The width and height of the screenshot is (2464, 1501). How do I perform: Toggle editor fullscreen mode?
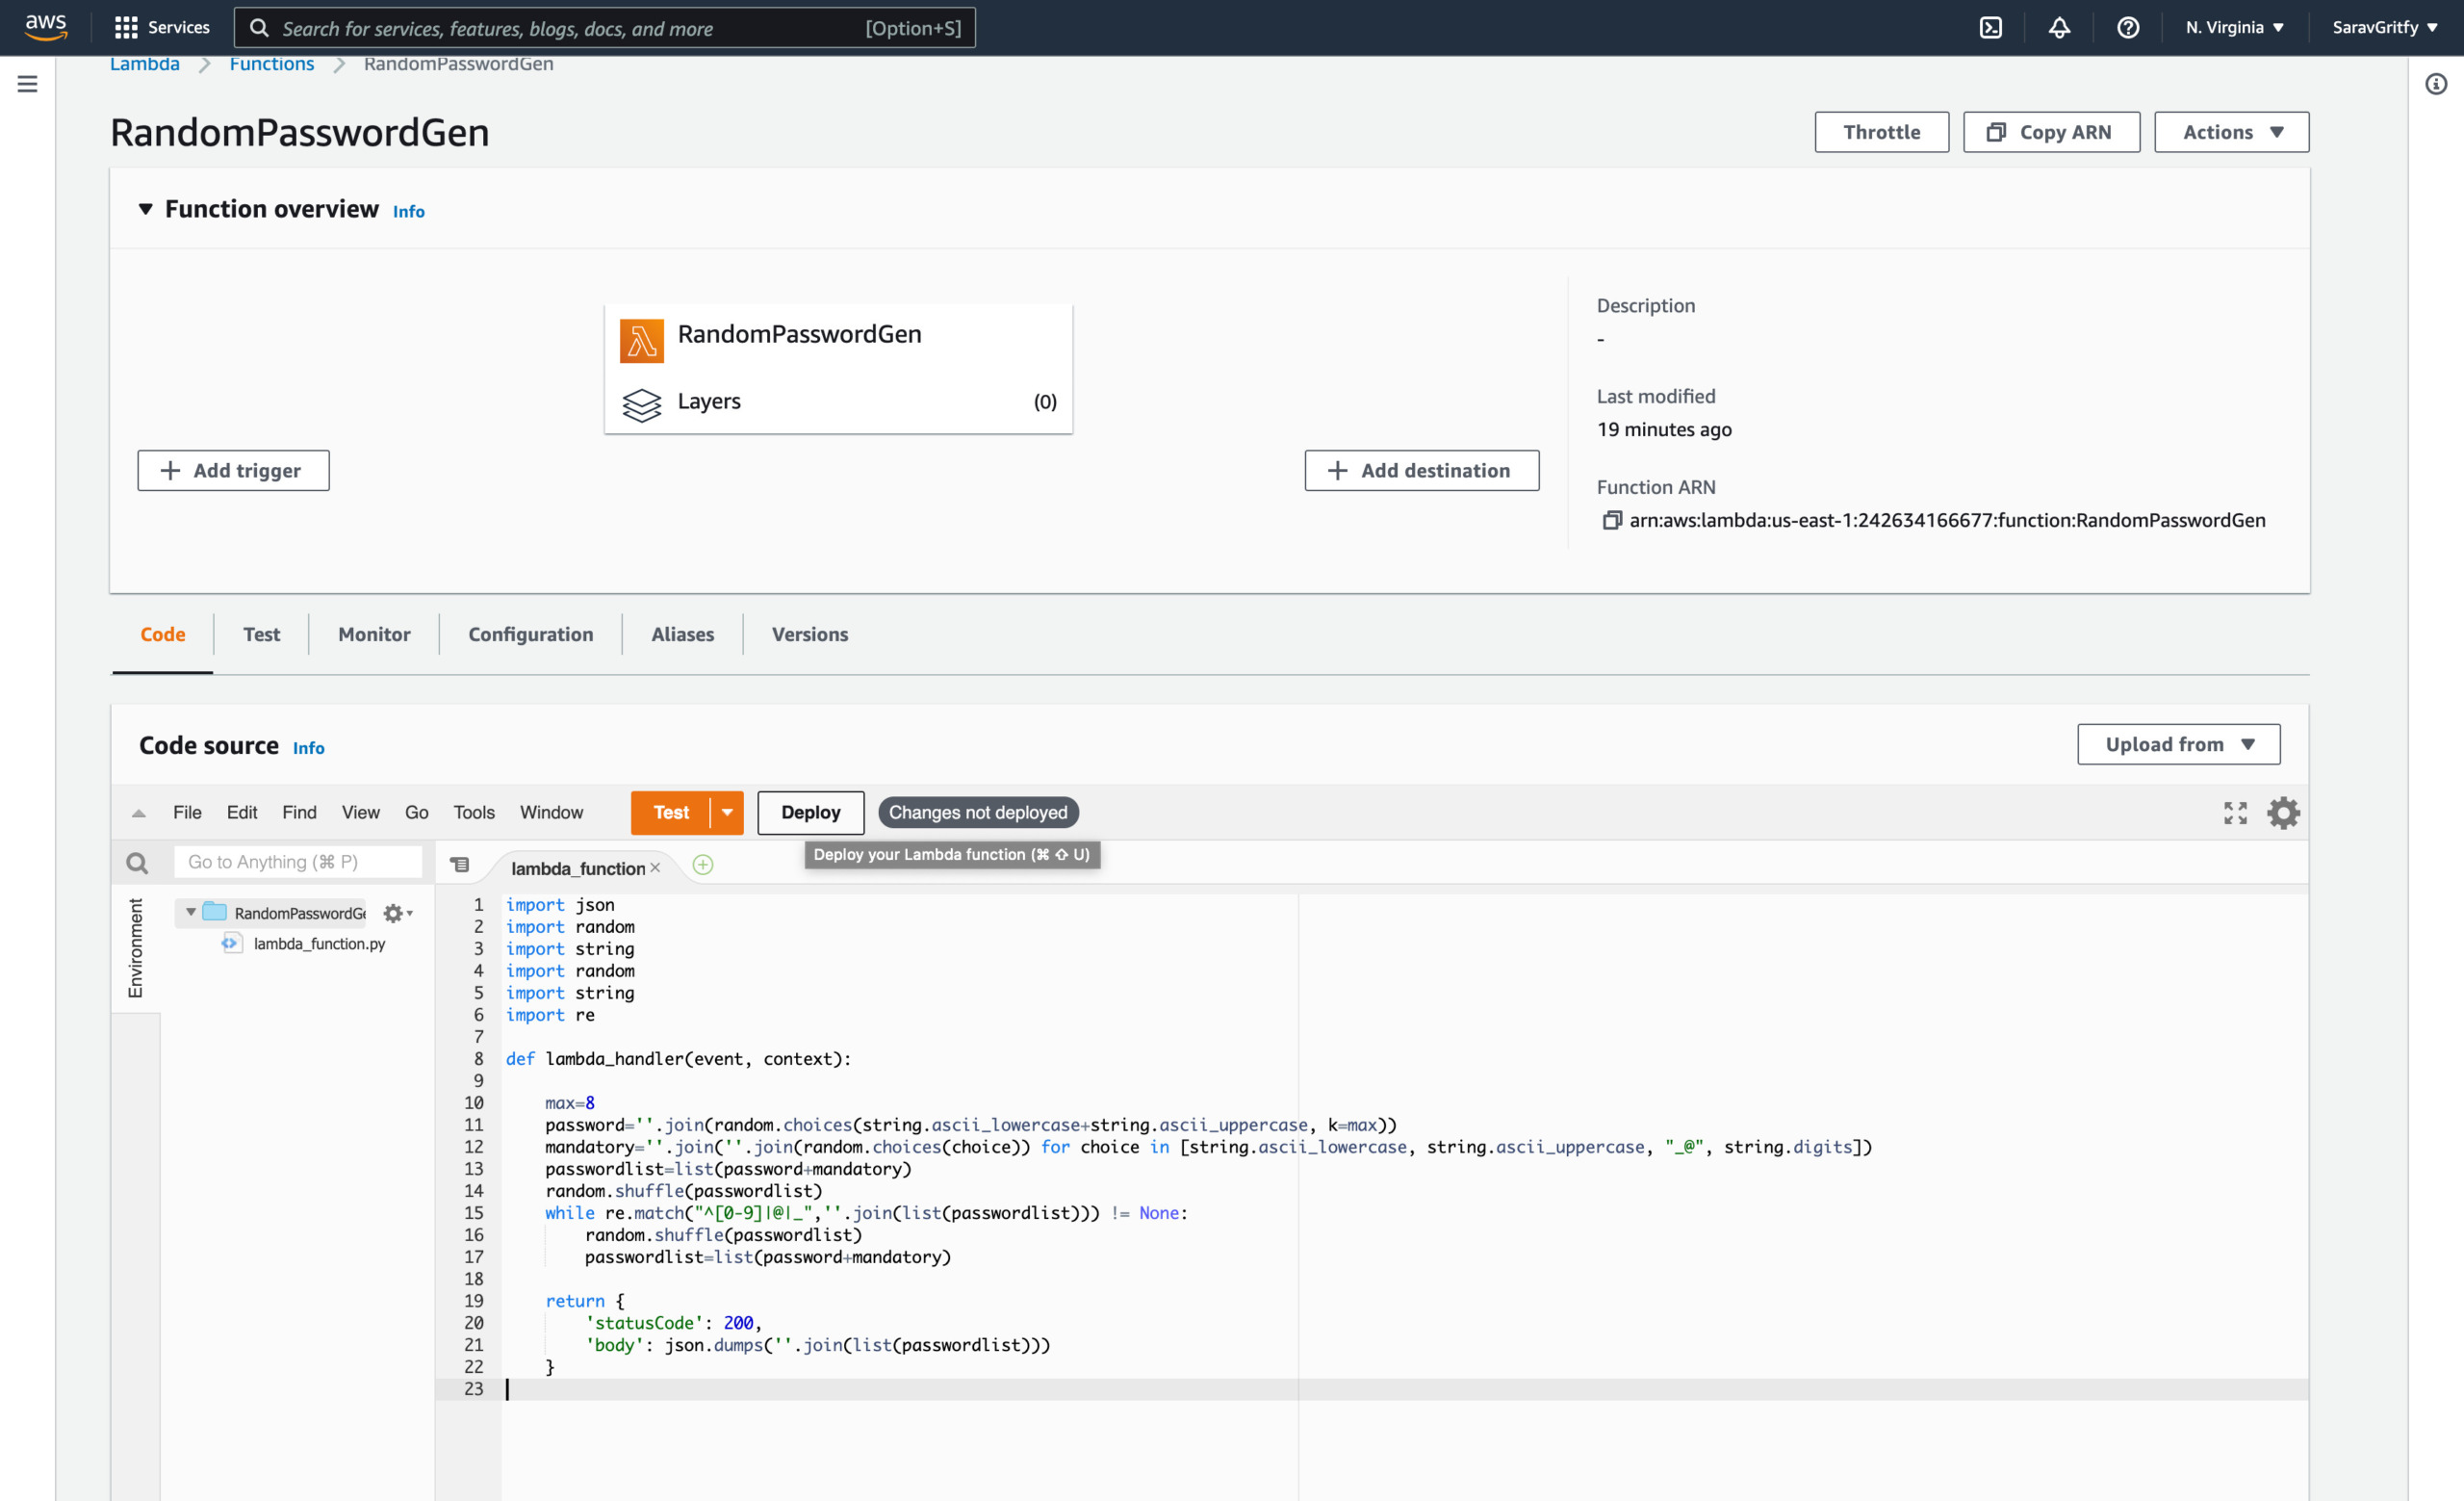[2235, 813]
